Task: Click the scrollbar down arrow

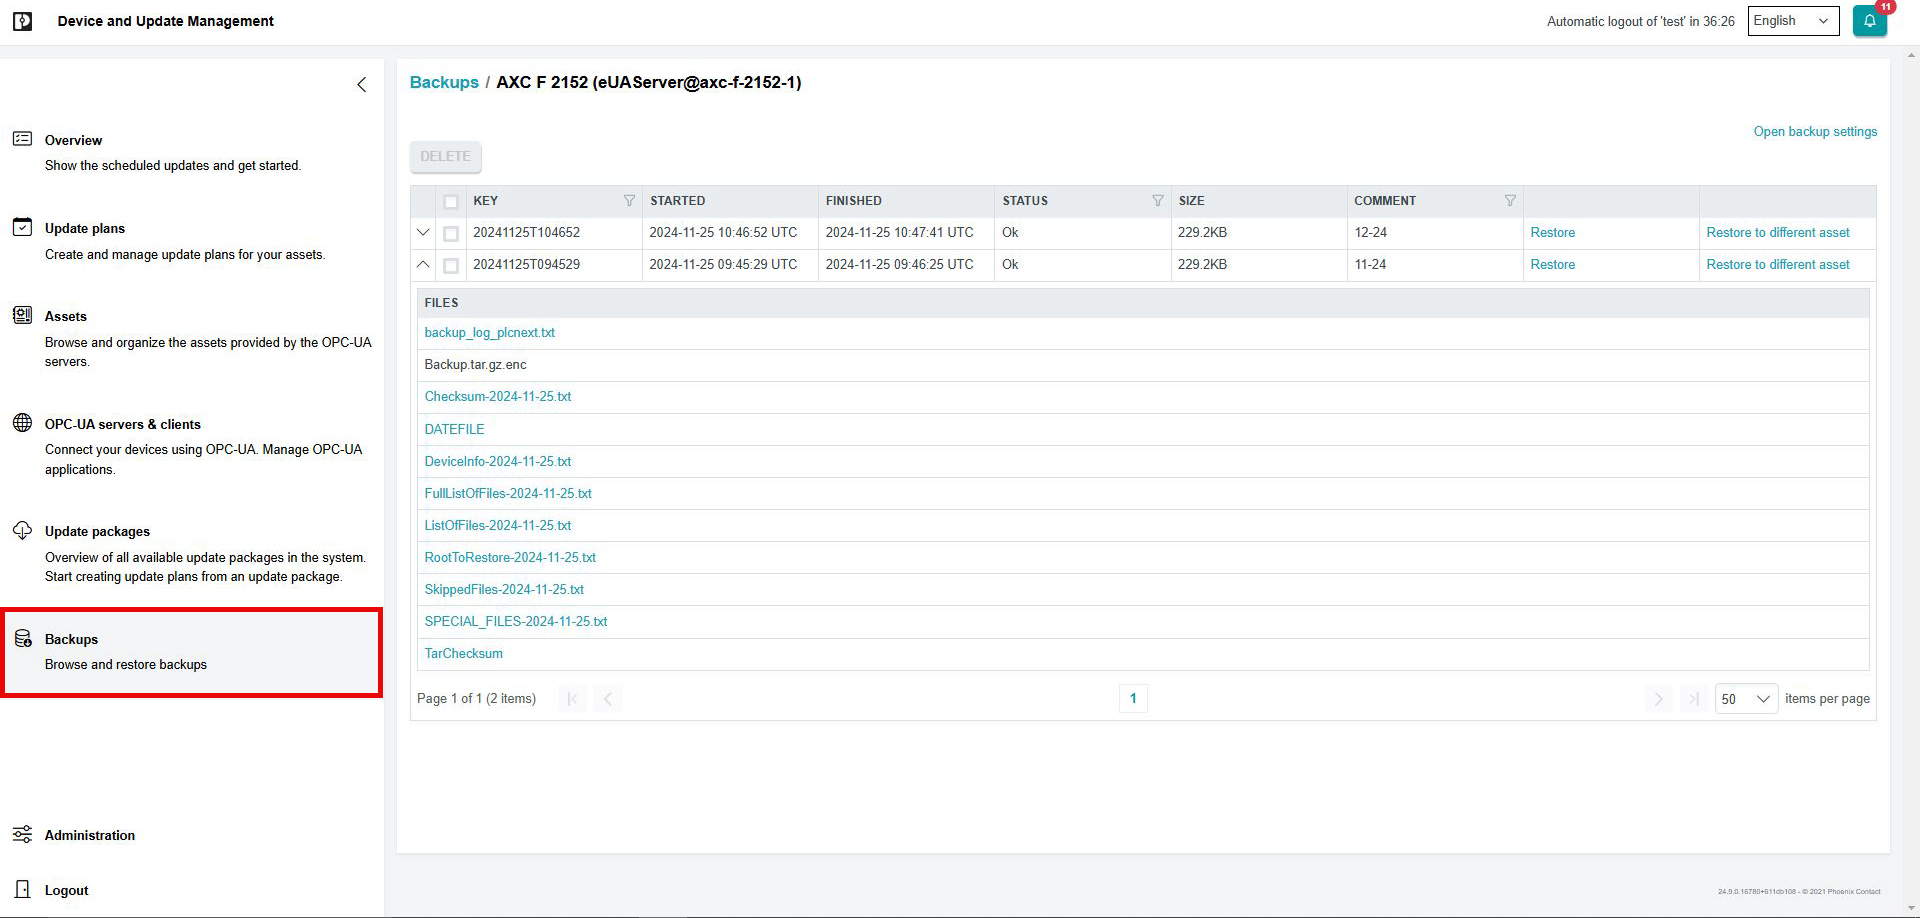Action: [1911, 908]
